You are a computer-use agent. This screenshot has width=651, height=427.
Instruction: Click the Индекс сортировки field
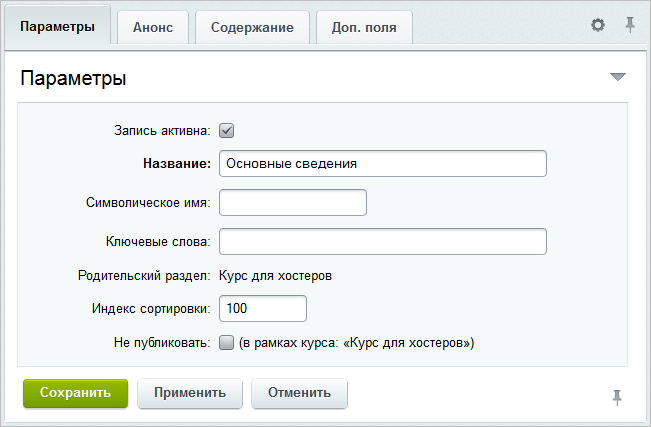pyautogui.click(x=262, y=308)
